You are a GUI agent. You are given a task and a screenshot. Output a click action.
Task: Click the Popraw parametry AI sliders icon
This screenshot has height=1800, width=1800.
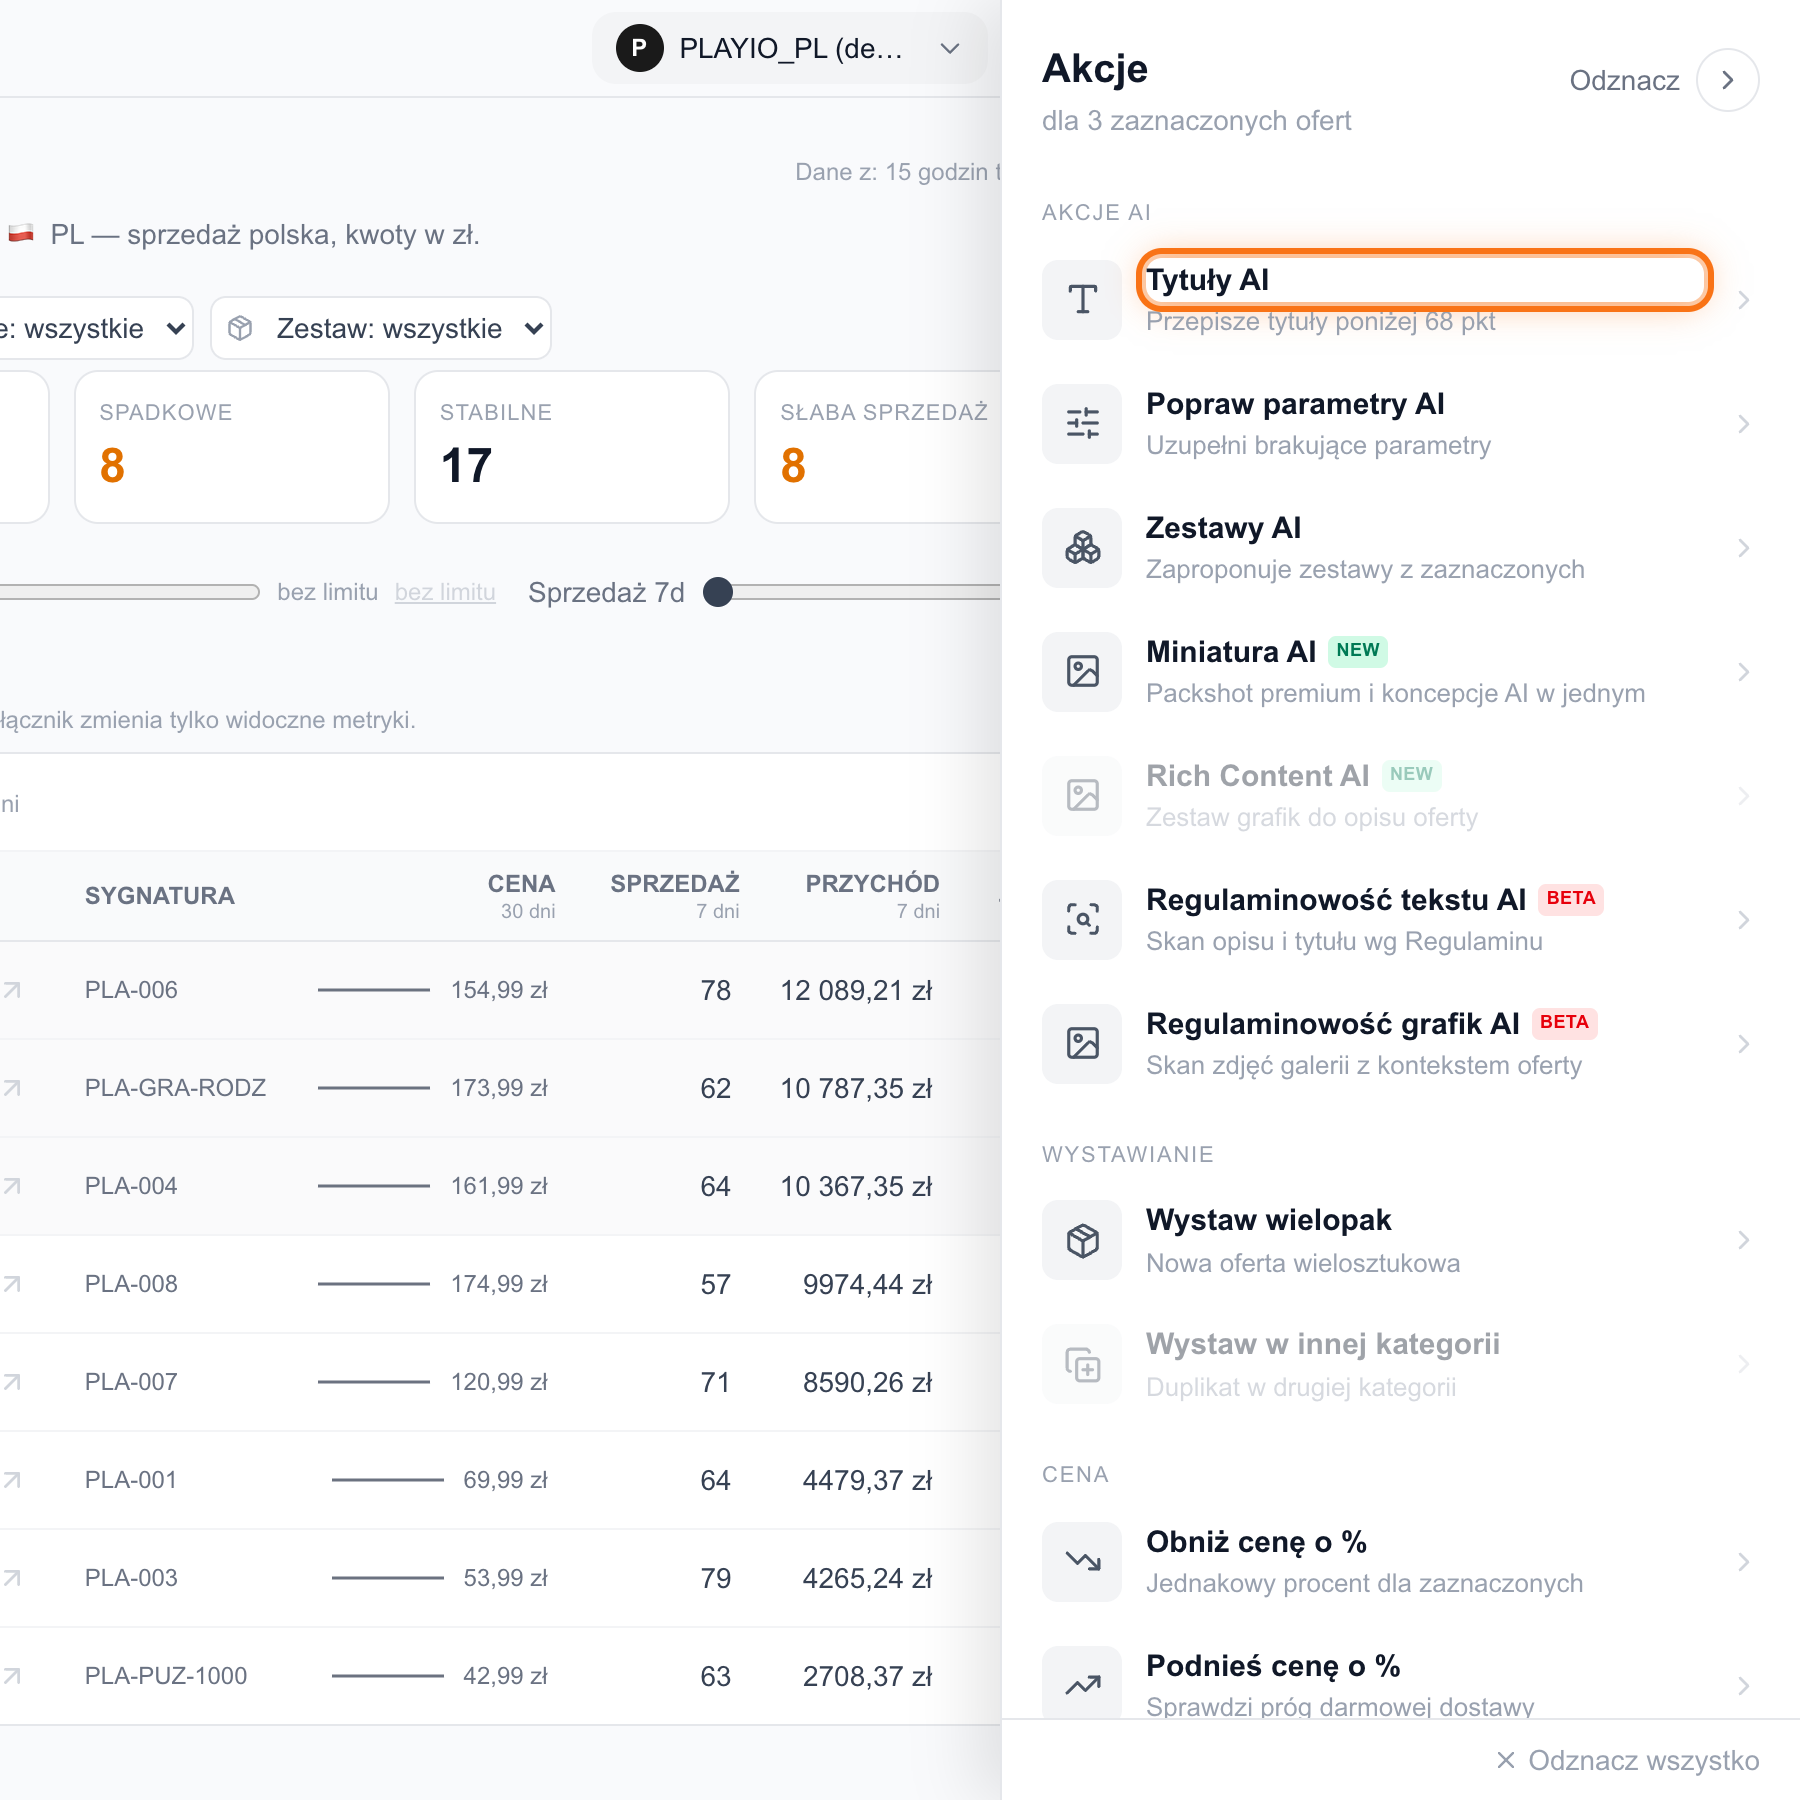[1082, 424]
